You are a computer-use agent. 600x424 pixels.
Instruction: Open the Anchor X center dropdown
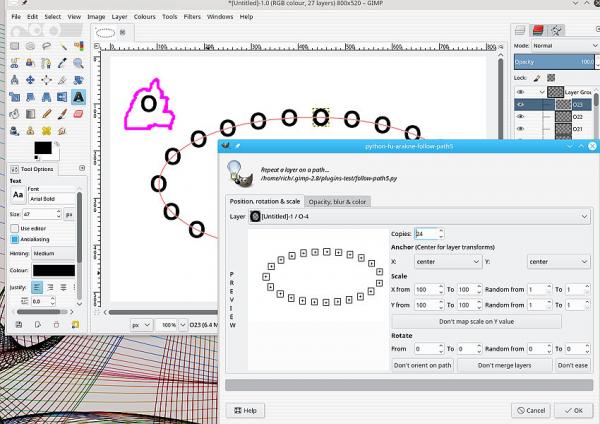pos(448,262)
